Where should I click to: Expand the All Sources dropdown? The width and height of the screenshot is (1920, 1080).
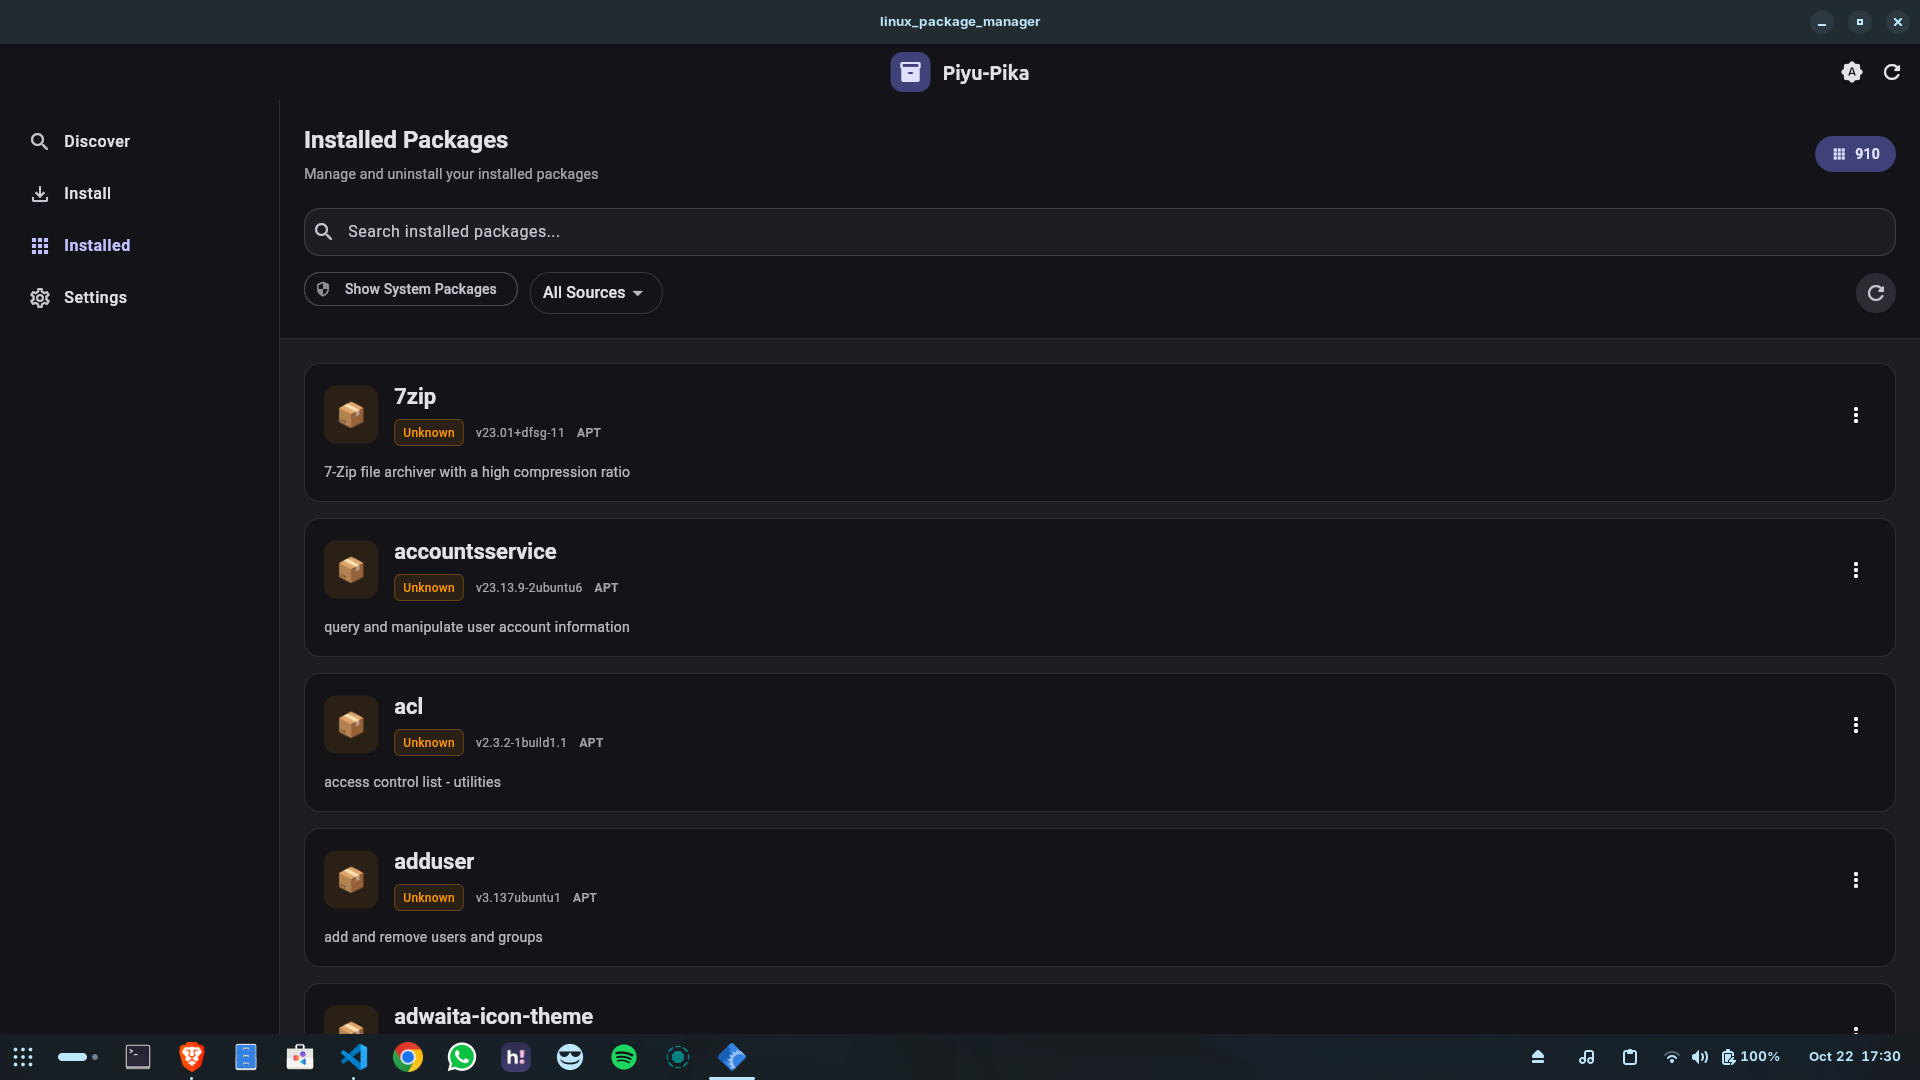tap(595, 293)
